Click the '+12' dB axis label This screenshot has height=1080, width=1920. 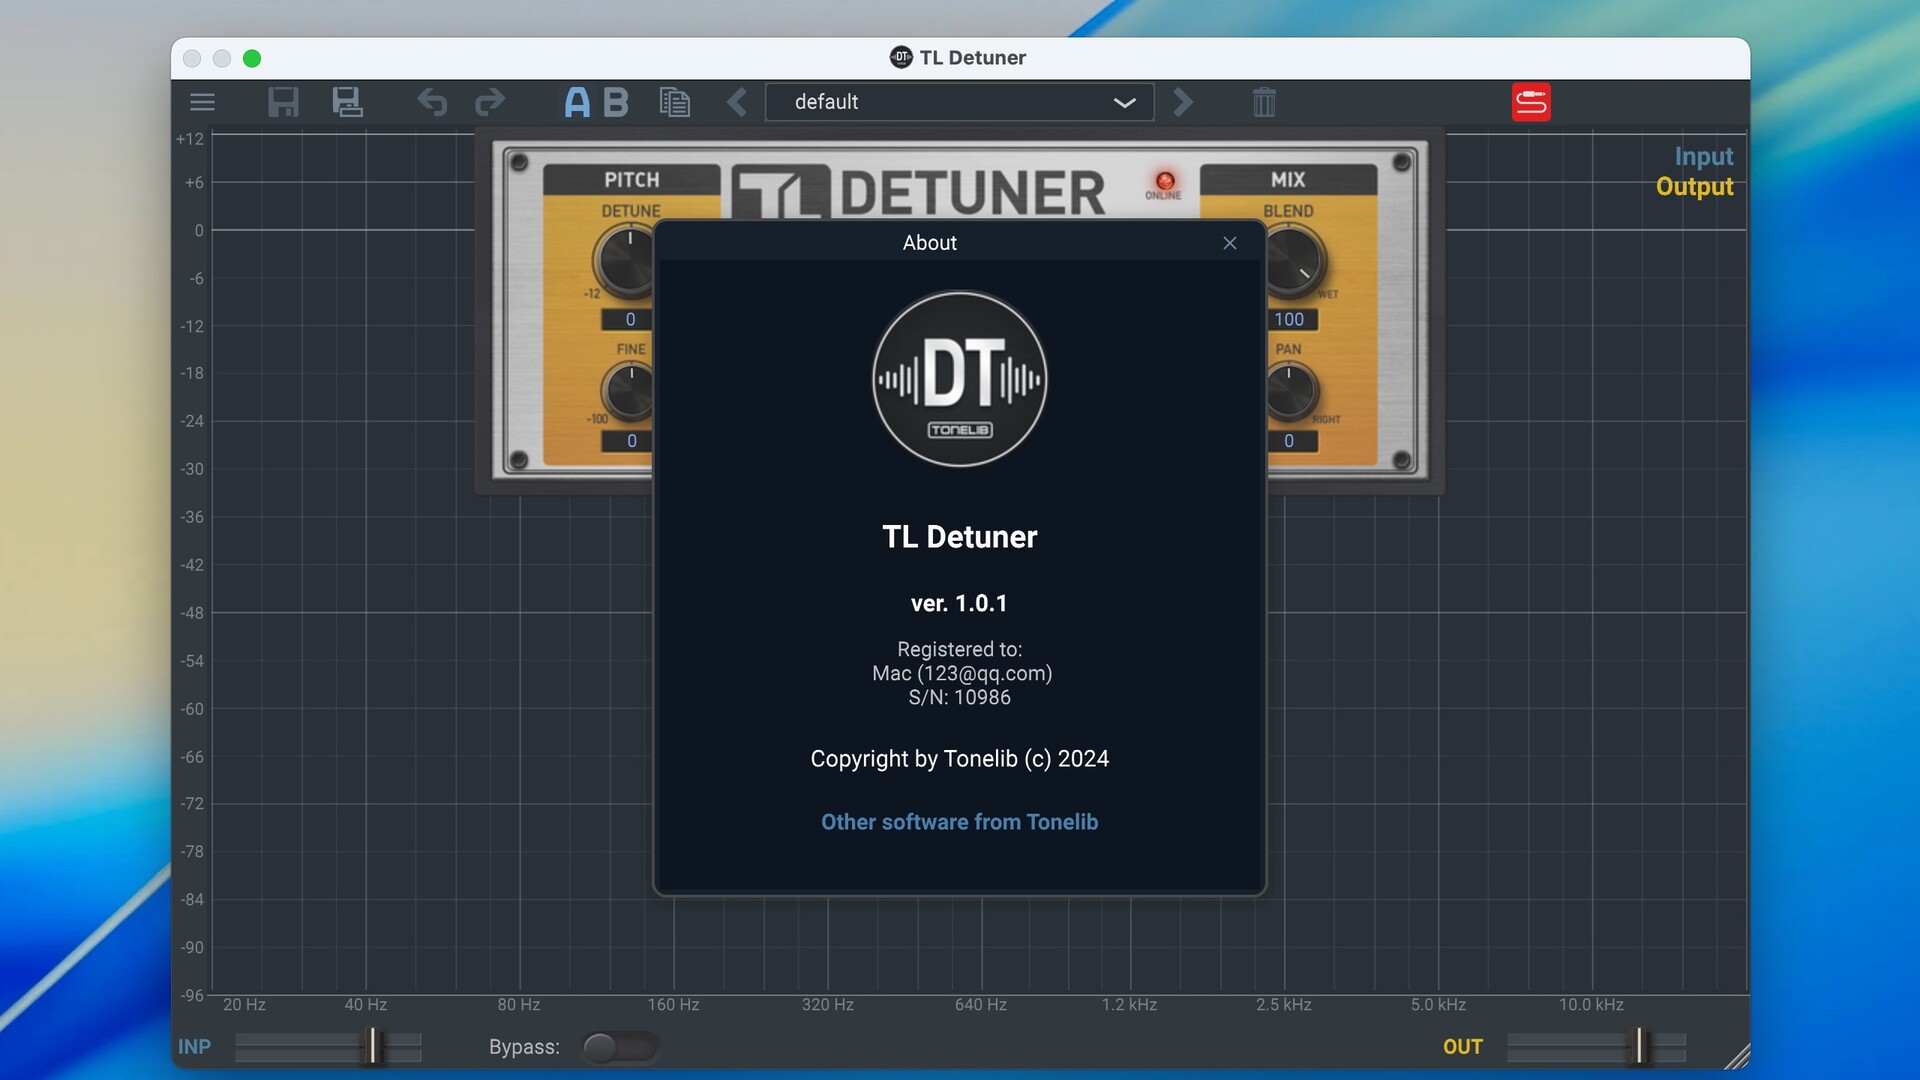[190, 139]
